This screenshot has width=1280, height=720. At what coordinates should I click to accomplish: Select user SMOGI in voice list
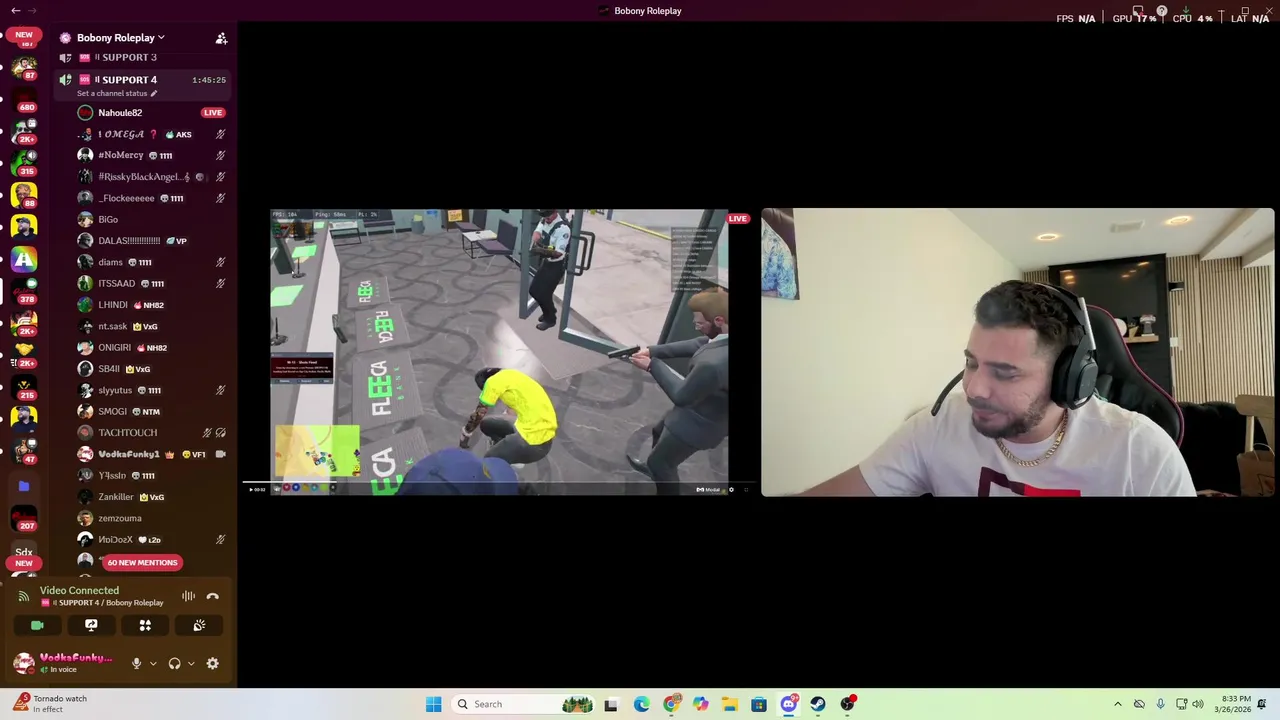coord(150,411)
